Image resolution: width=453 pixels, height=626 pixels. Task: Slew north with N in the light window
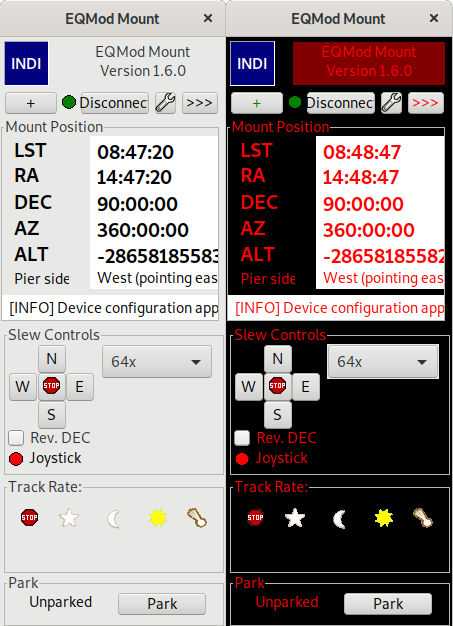click(x=52, y=359)
